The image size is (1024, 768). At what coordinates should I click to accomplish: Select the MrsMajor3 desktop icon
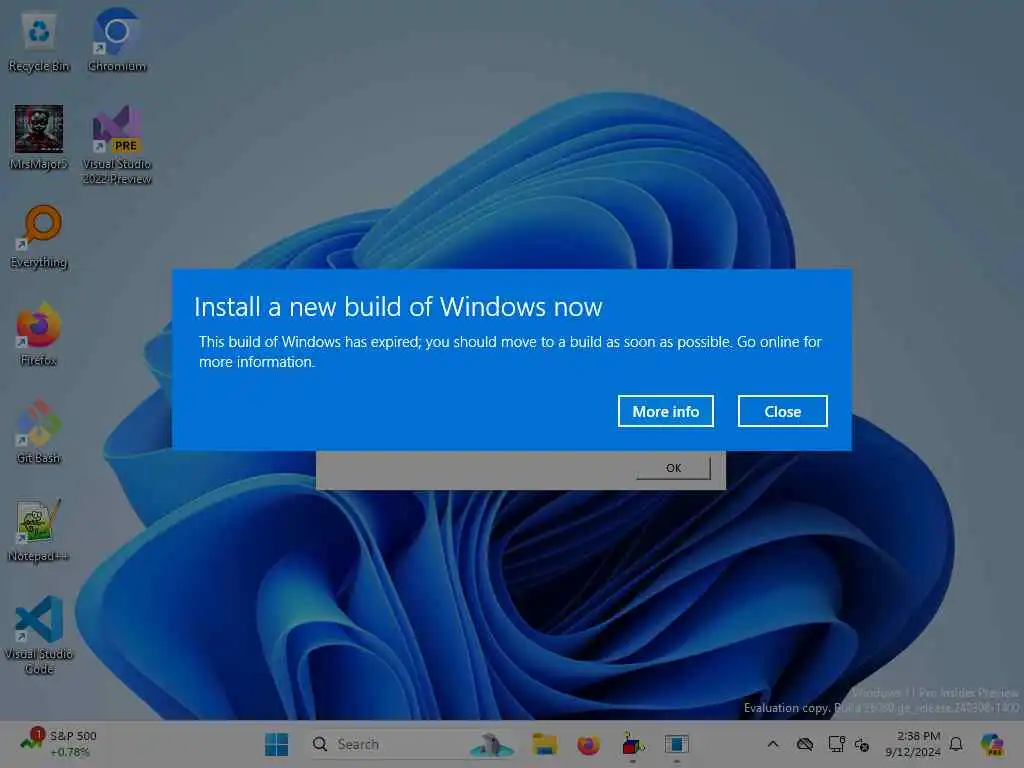point(39,138)
